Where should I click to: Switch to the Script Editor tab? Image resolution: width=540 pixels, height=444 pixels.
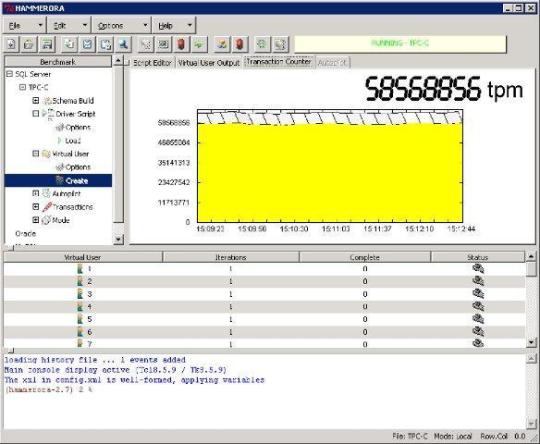[152, 63]
